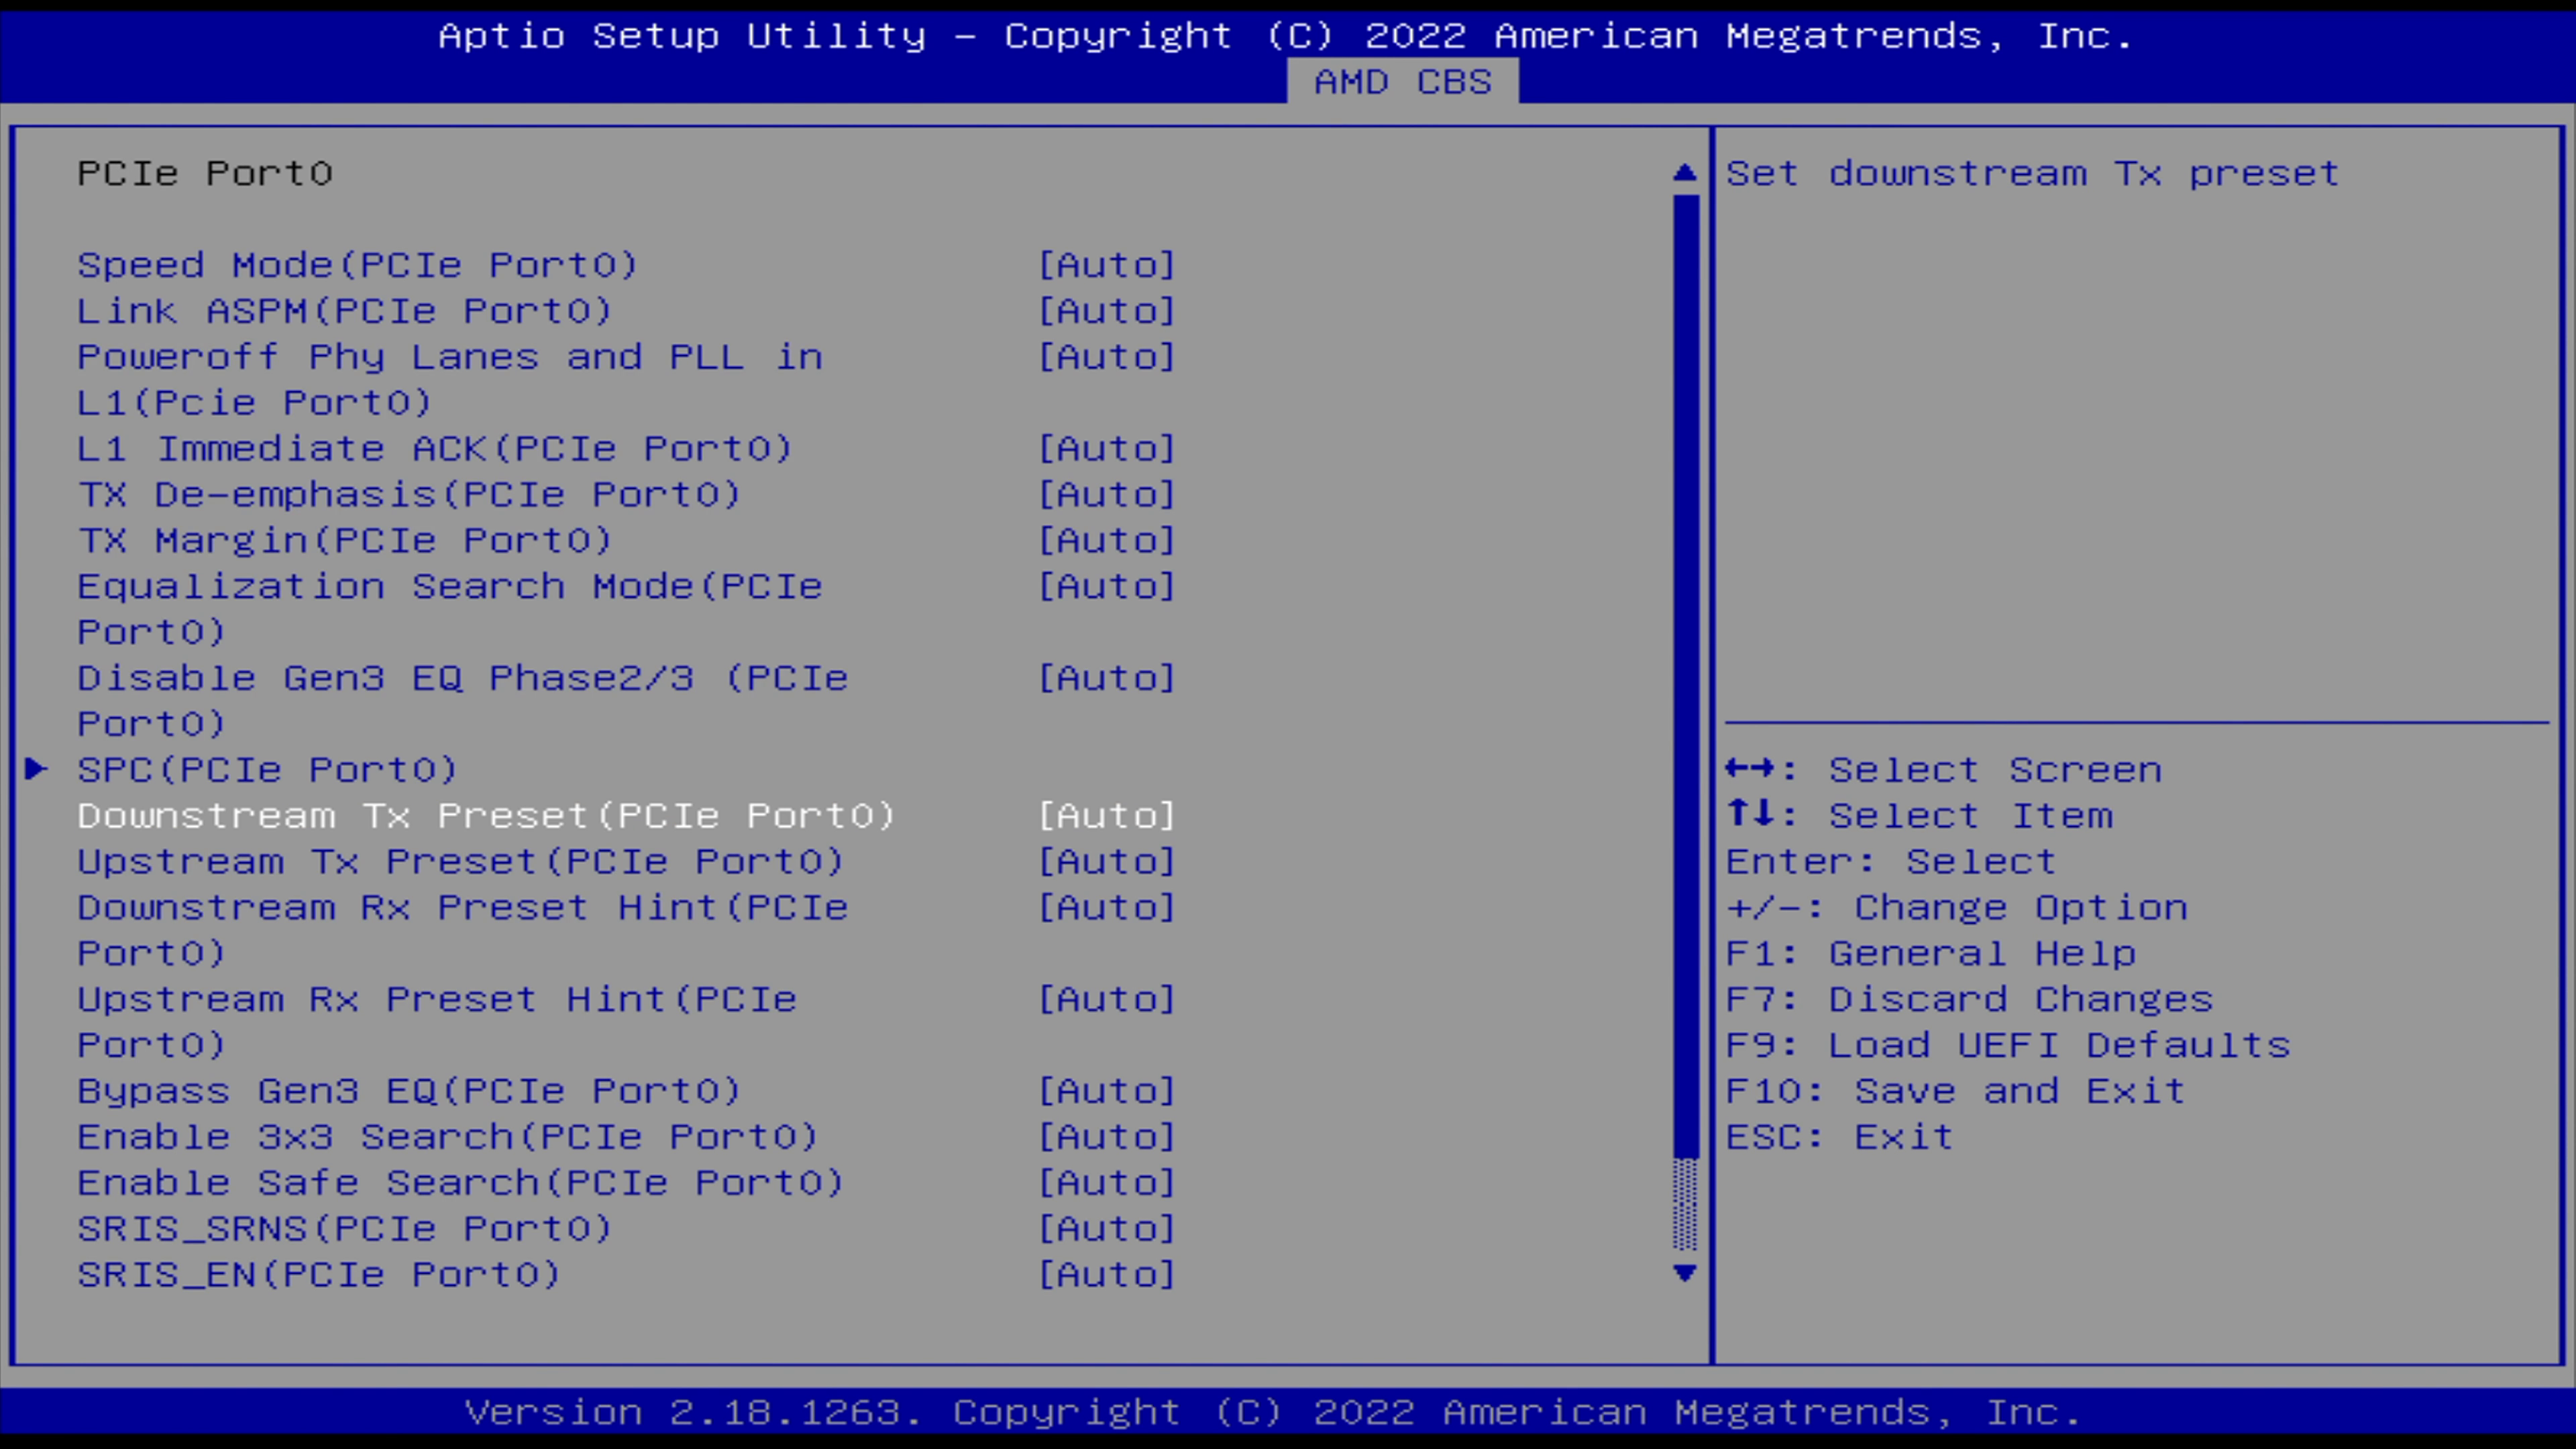Select Downstream Rx Preset Hint label

click(463, 930)
